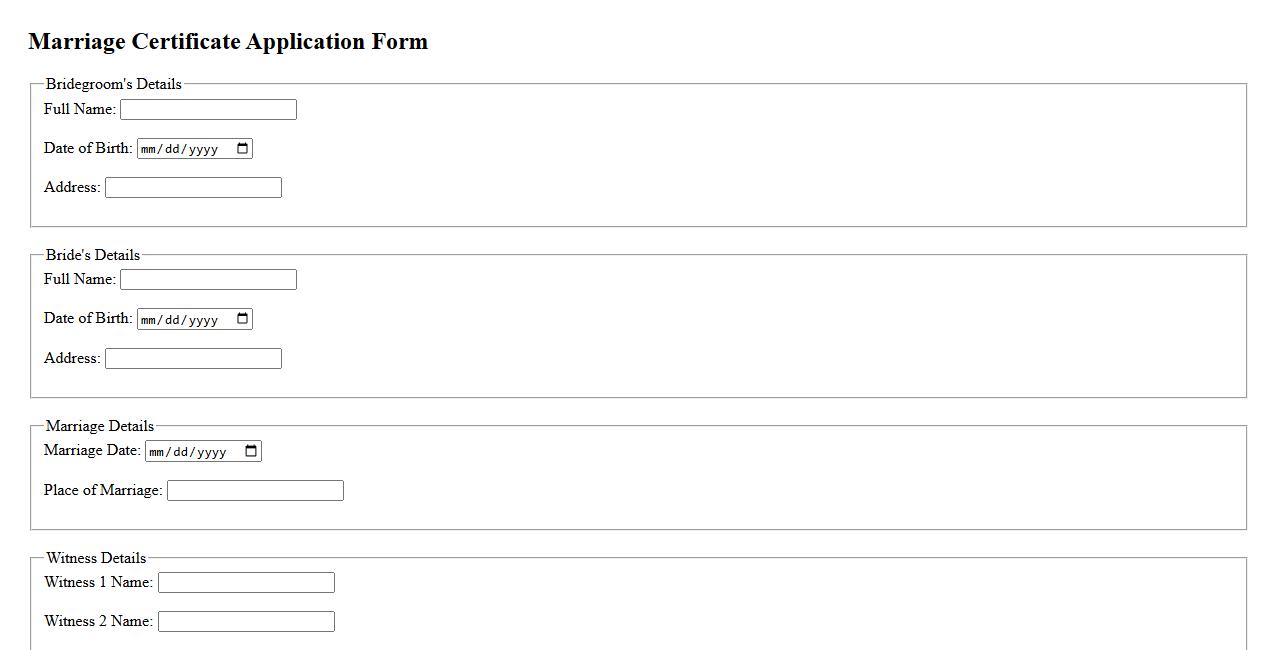
Task: Open the Marriage Date calendar picker icon
Action: tap(251, 451)
